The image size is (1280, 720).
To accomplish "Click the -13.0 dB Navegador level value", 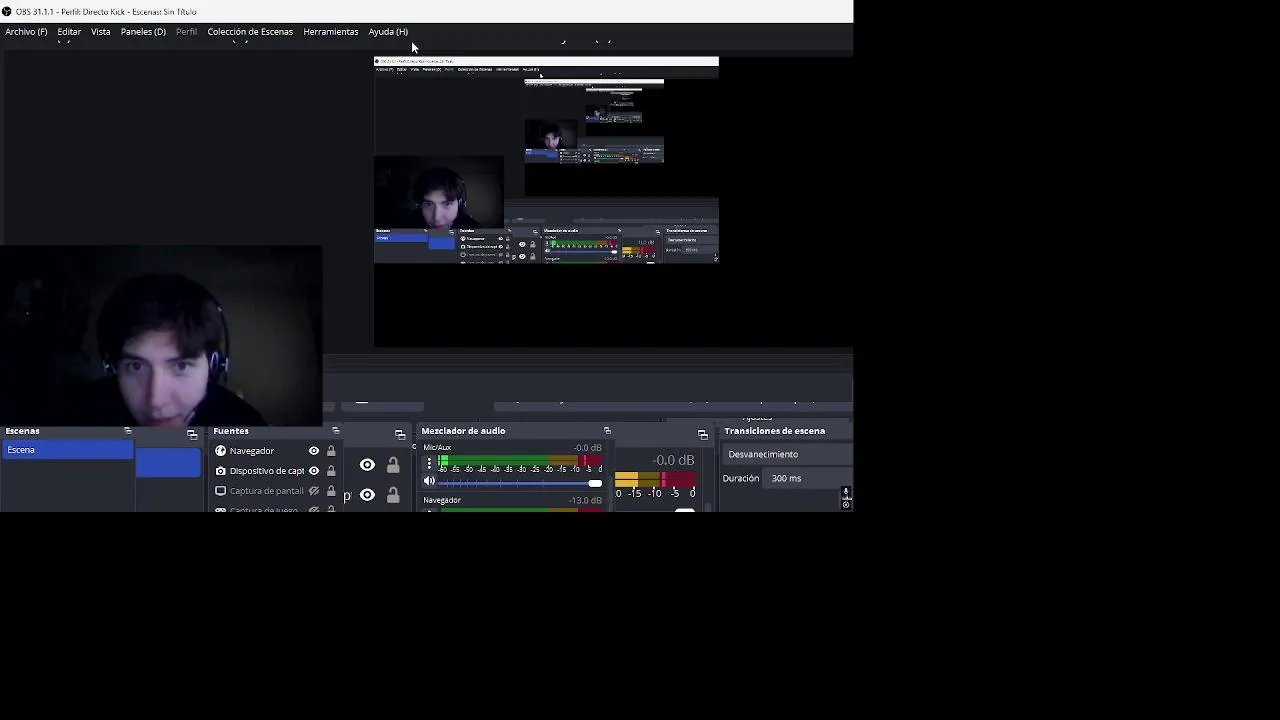I will click(x=585, y=500).
